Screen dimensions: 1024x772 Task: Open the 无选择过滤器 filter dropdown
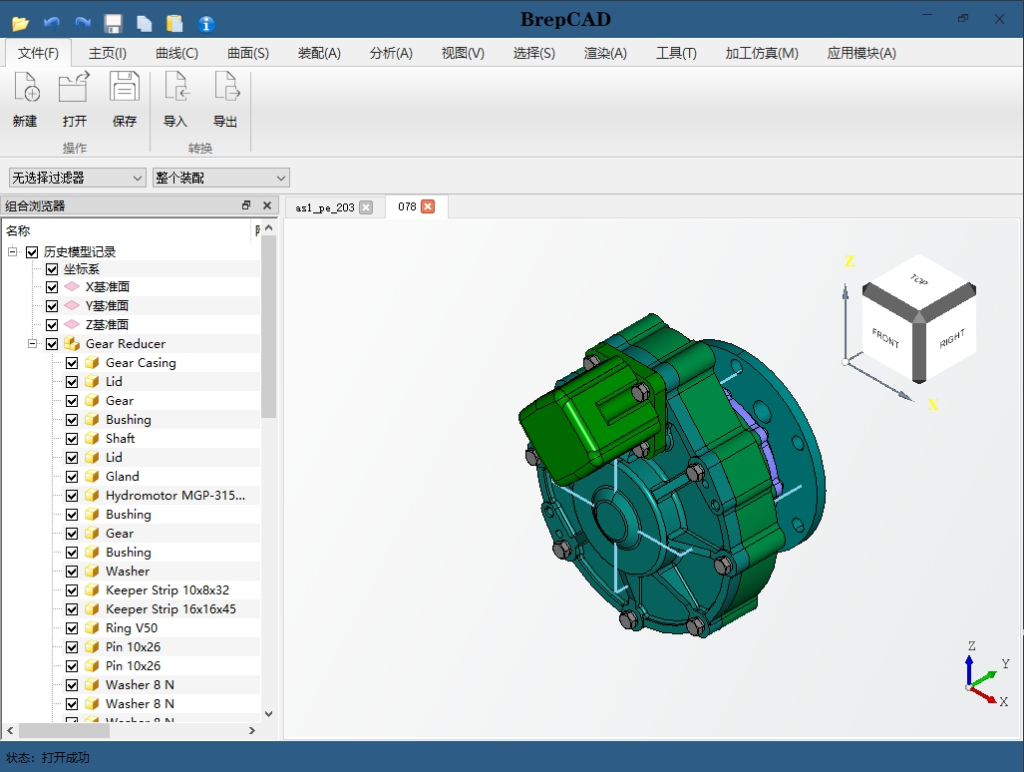(x=77, y=178)
